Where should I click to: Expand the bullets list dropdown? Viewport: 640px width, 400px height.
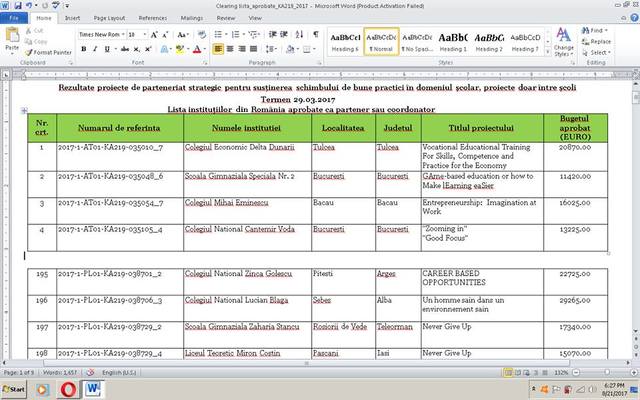tap(226, 35)
